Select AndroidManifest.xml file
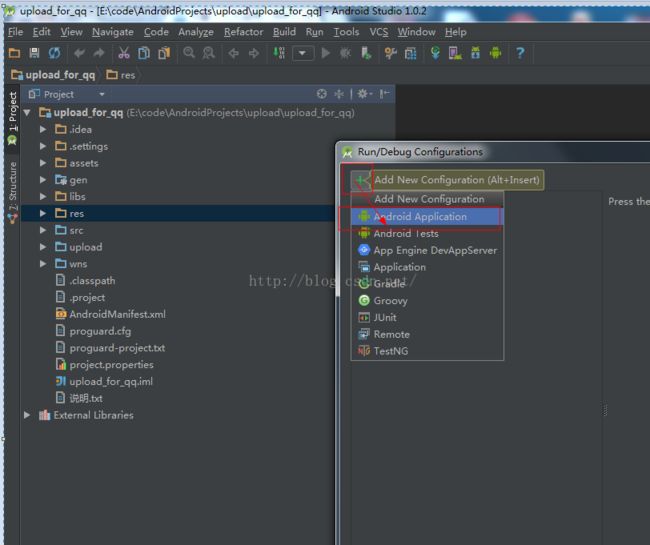The image size is (650, 545). tap(111, 314)
